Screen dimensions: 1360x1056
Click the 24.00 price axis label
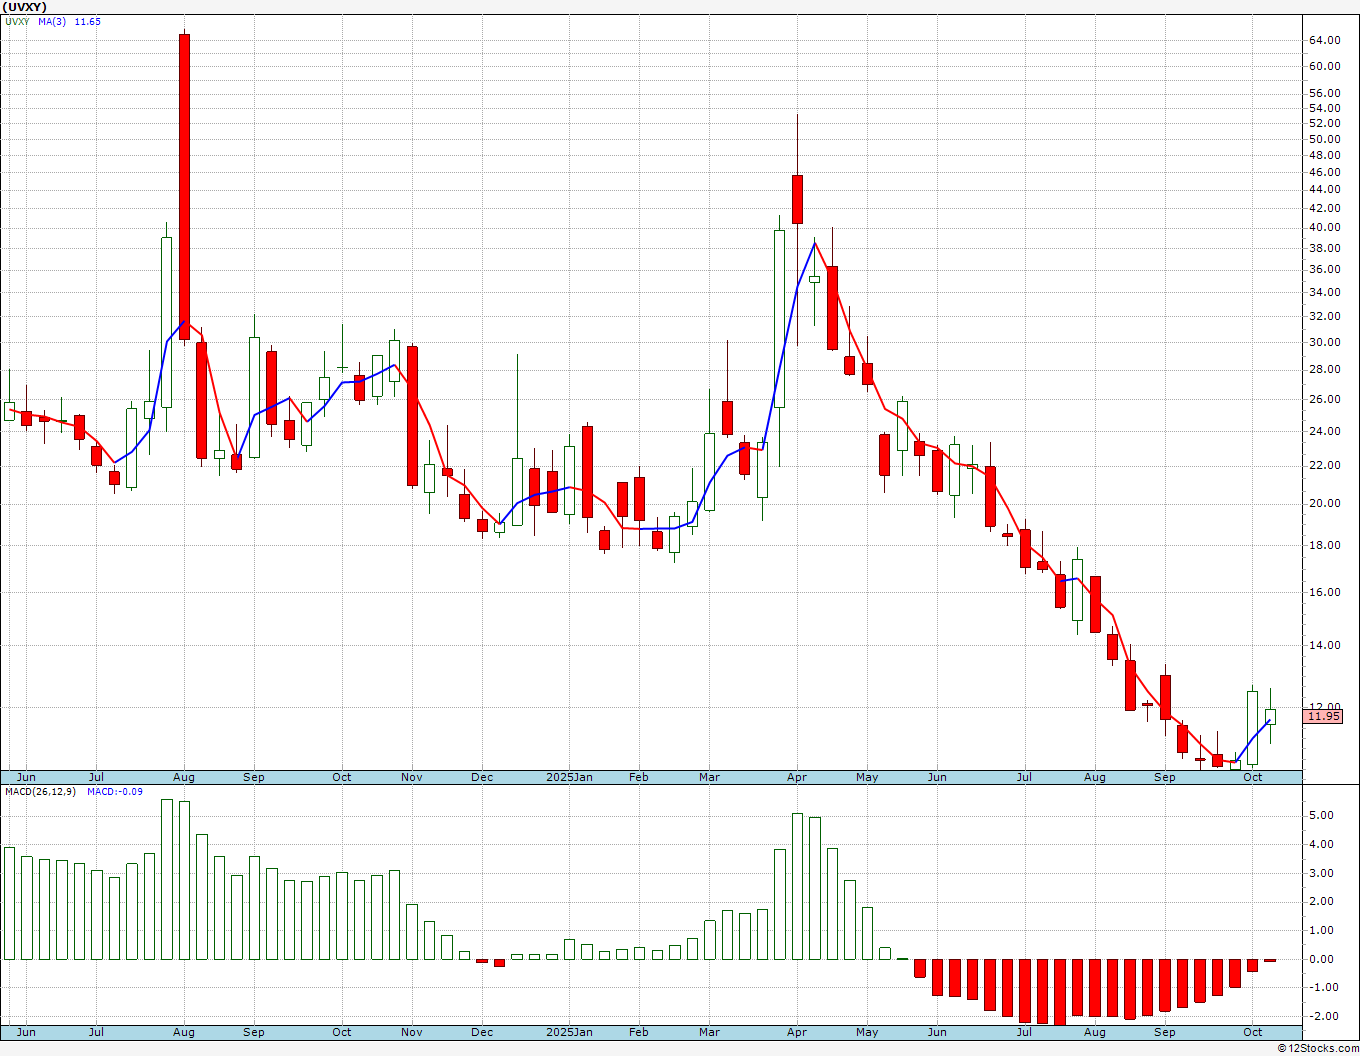pos(1325,431)
